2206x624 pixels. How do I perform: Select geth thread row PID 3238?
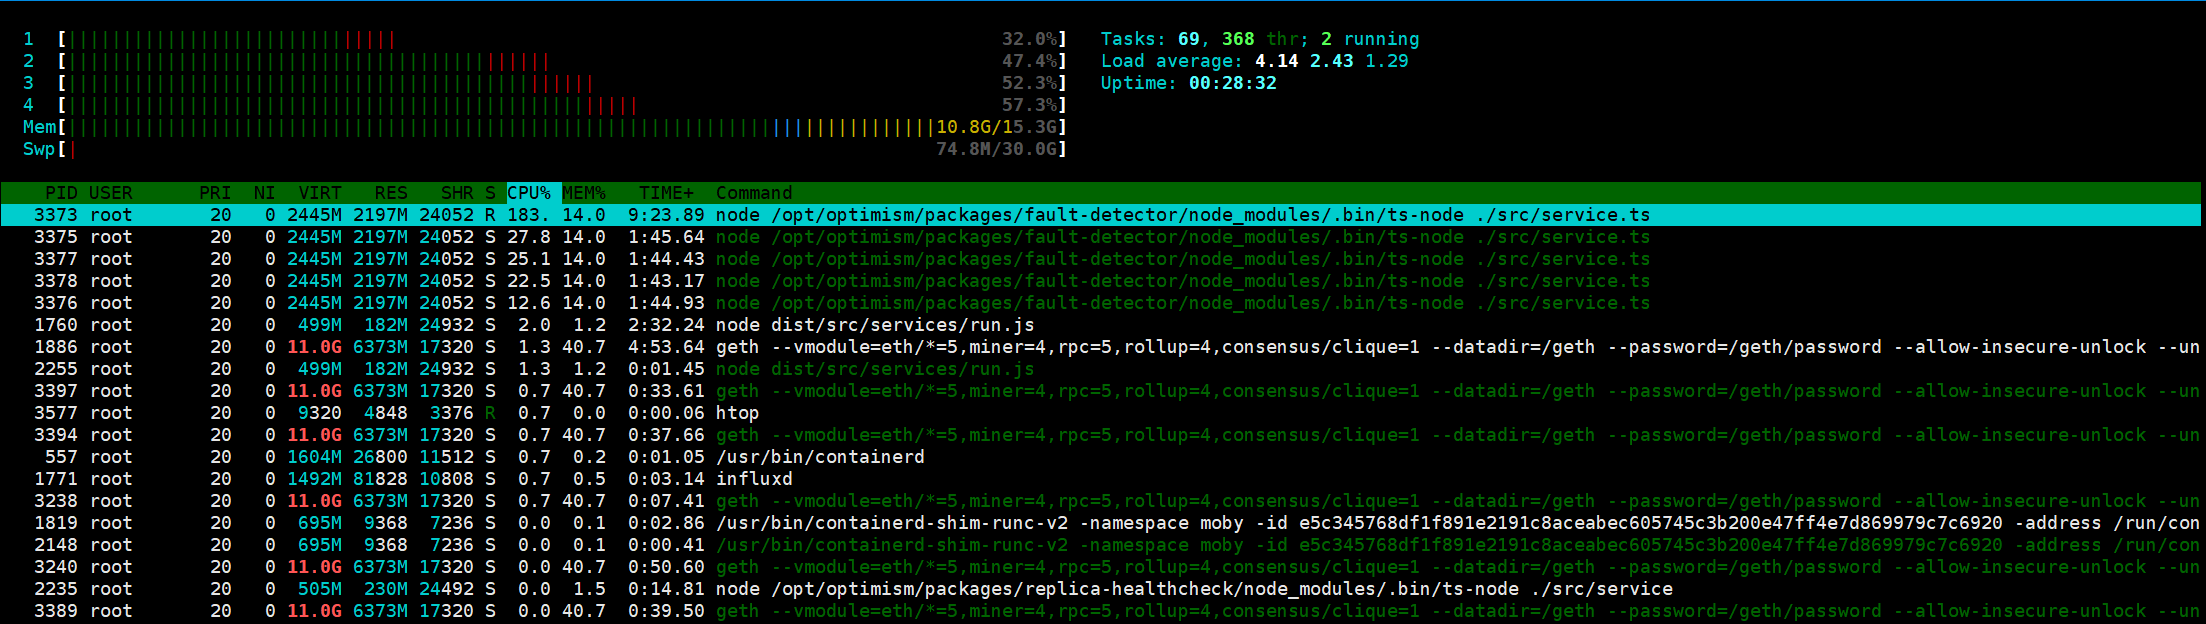[1101, 501]
